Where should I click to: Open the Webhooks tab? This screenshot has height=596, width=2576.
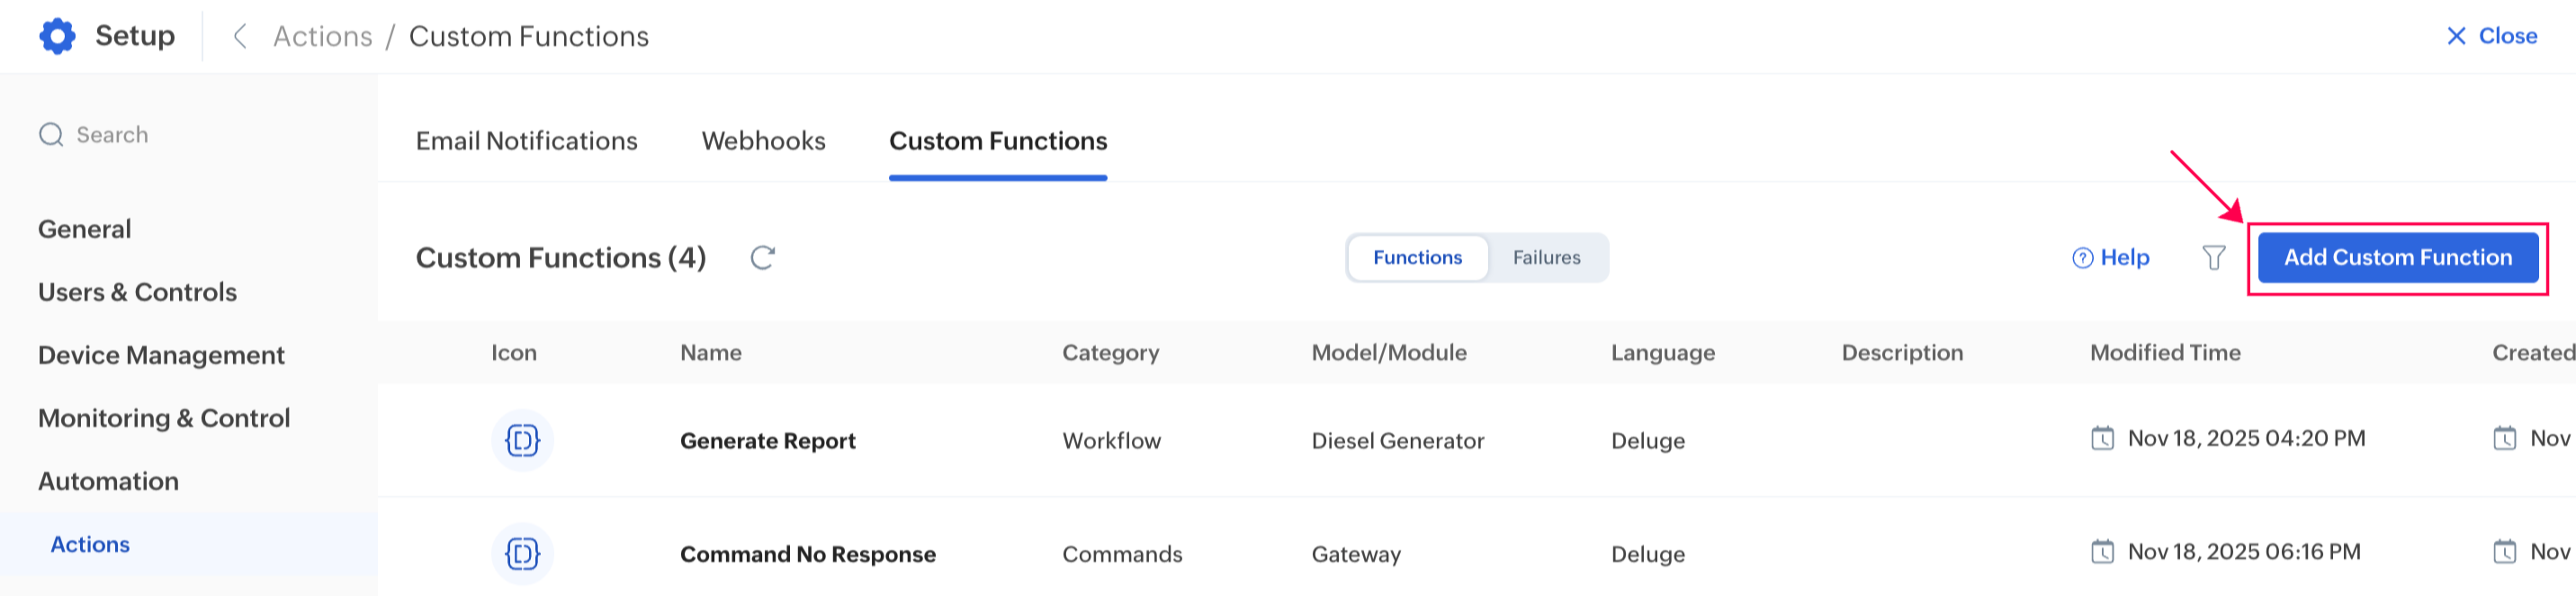point(763,141)
